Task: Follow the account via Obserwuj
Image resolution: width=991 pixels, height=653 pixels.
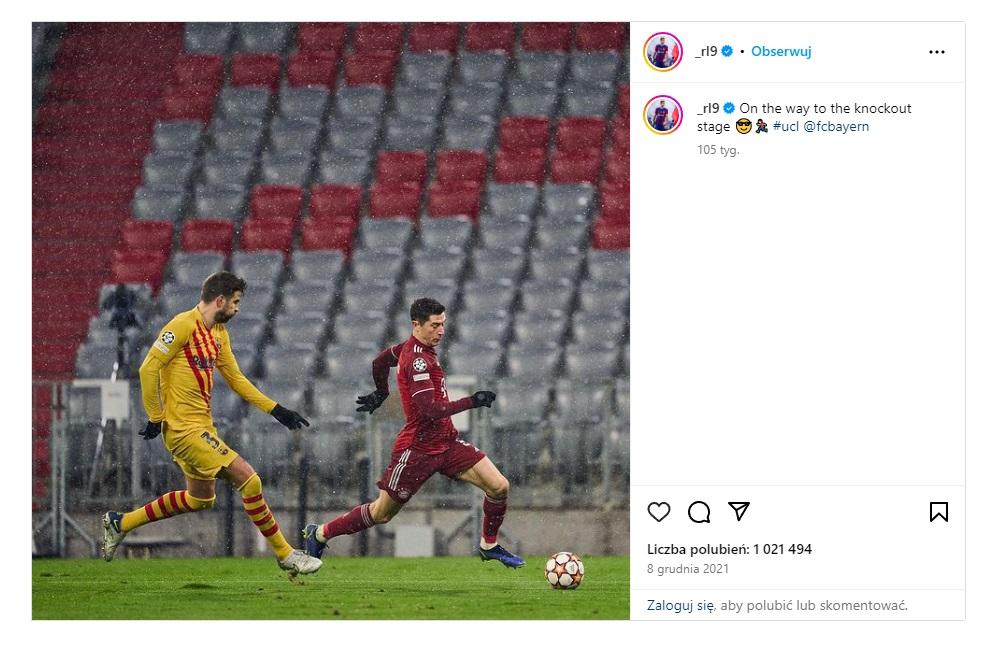Action: point(781,51)
